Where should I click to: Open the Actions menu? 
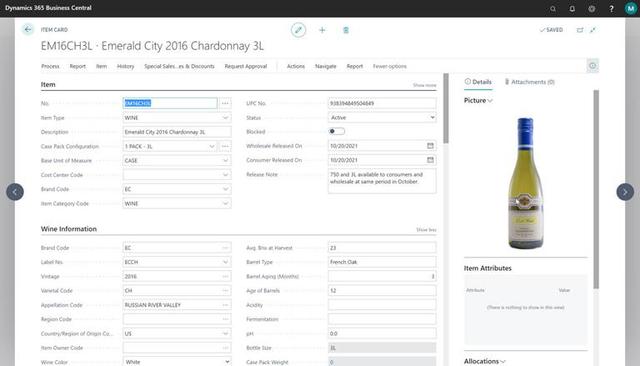pyautogui.click(x=296, y=66)
